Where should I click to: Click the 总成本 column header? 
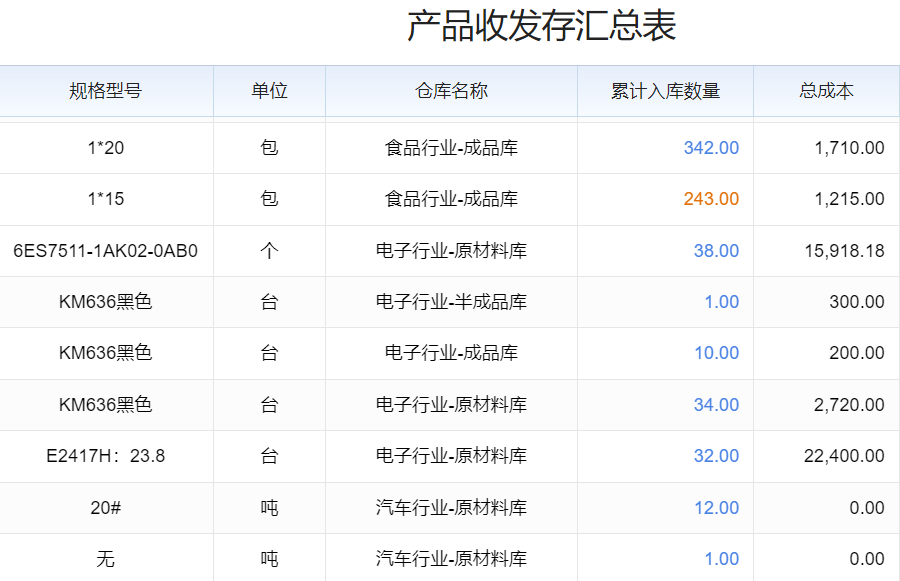[826, 91]
